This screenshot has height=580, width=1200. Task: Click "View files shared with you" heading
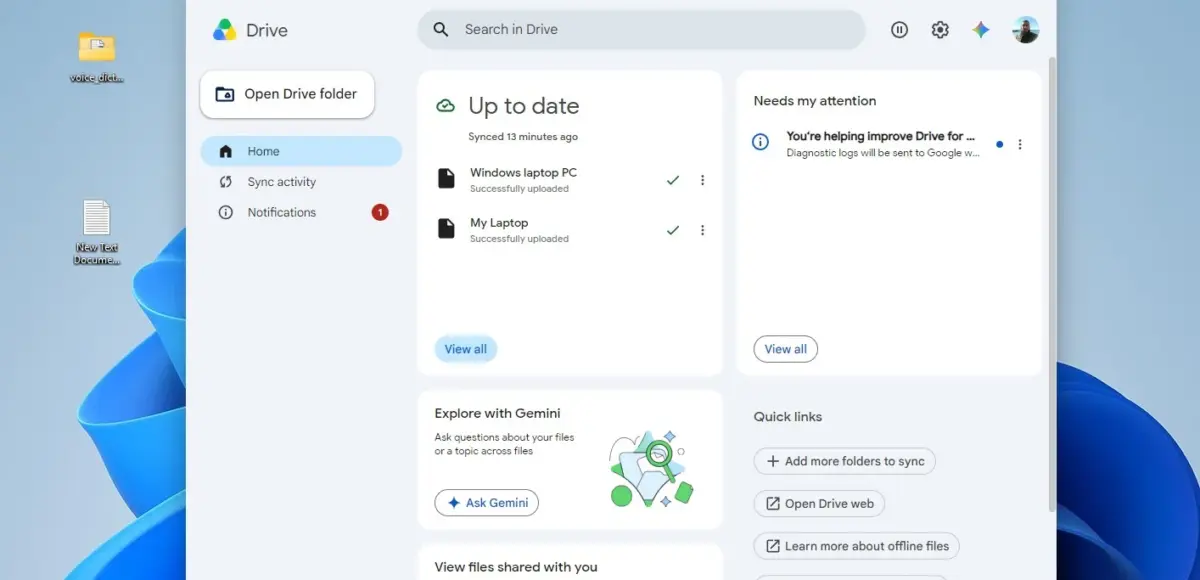(516, 567)
